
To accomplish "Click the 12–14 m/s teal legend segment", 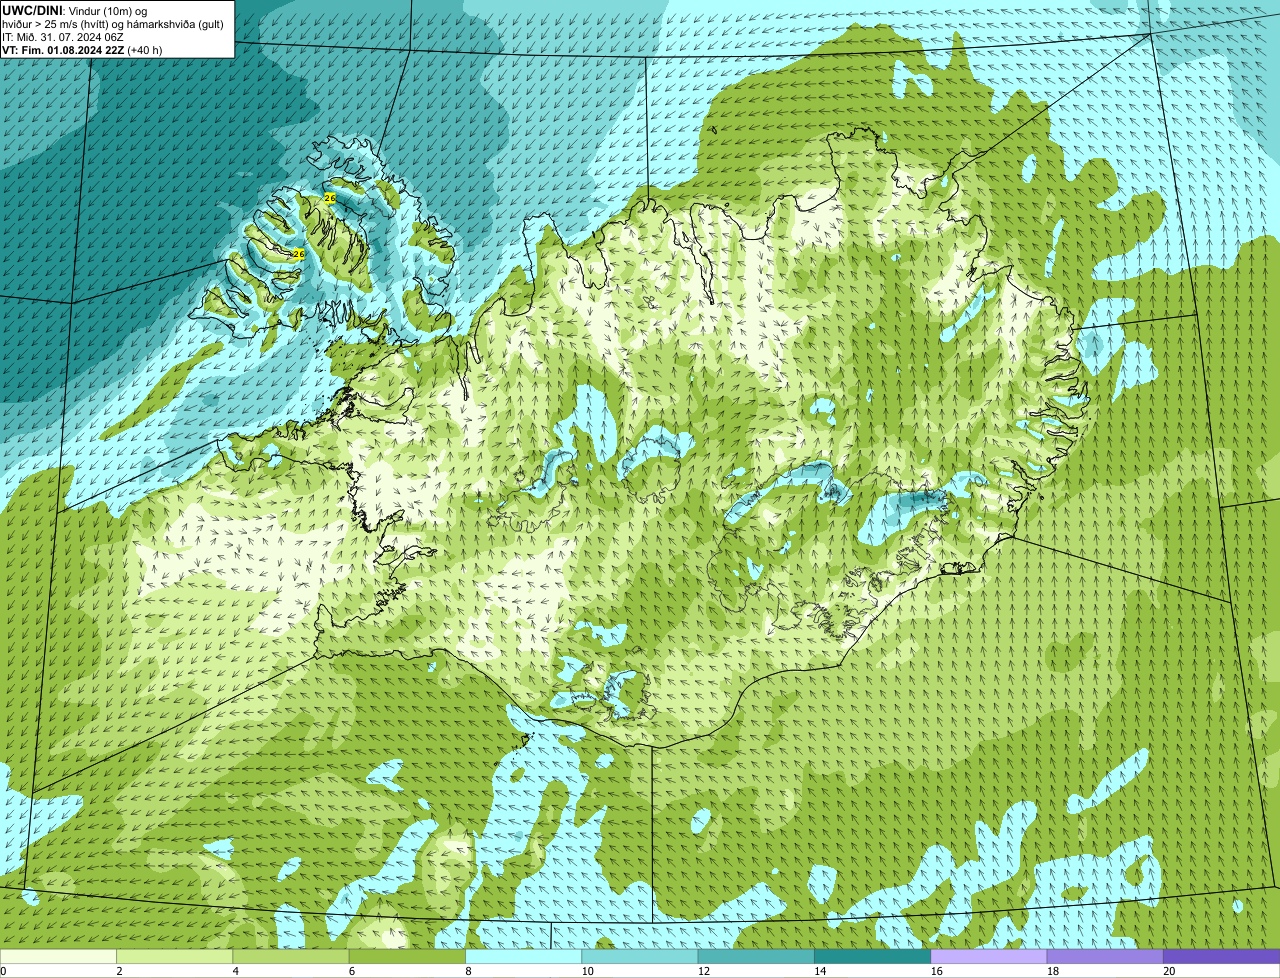I will [756, 956].
